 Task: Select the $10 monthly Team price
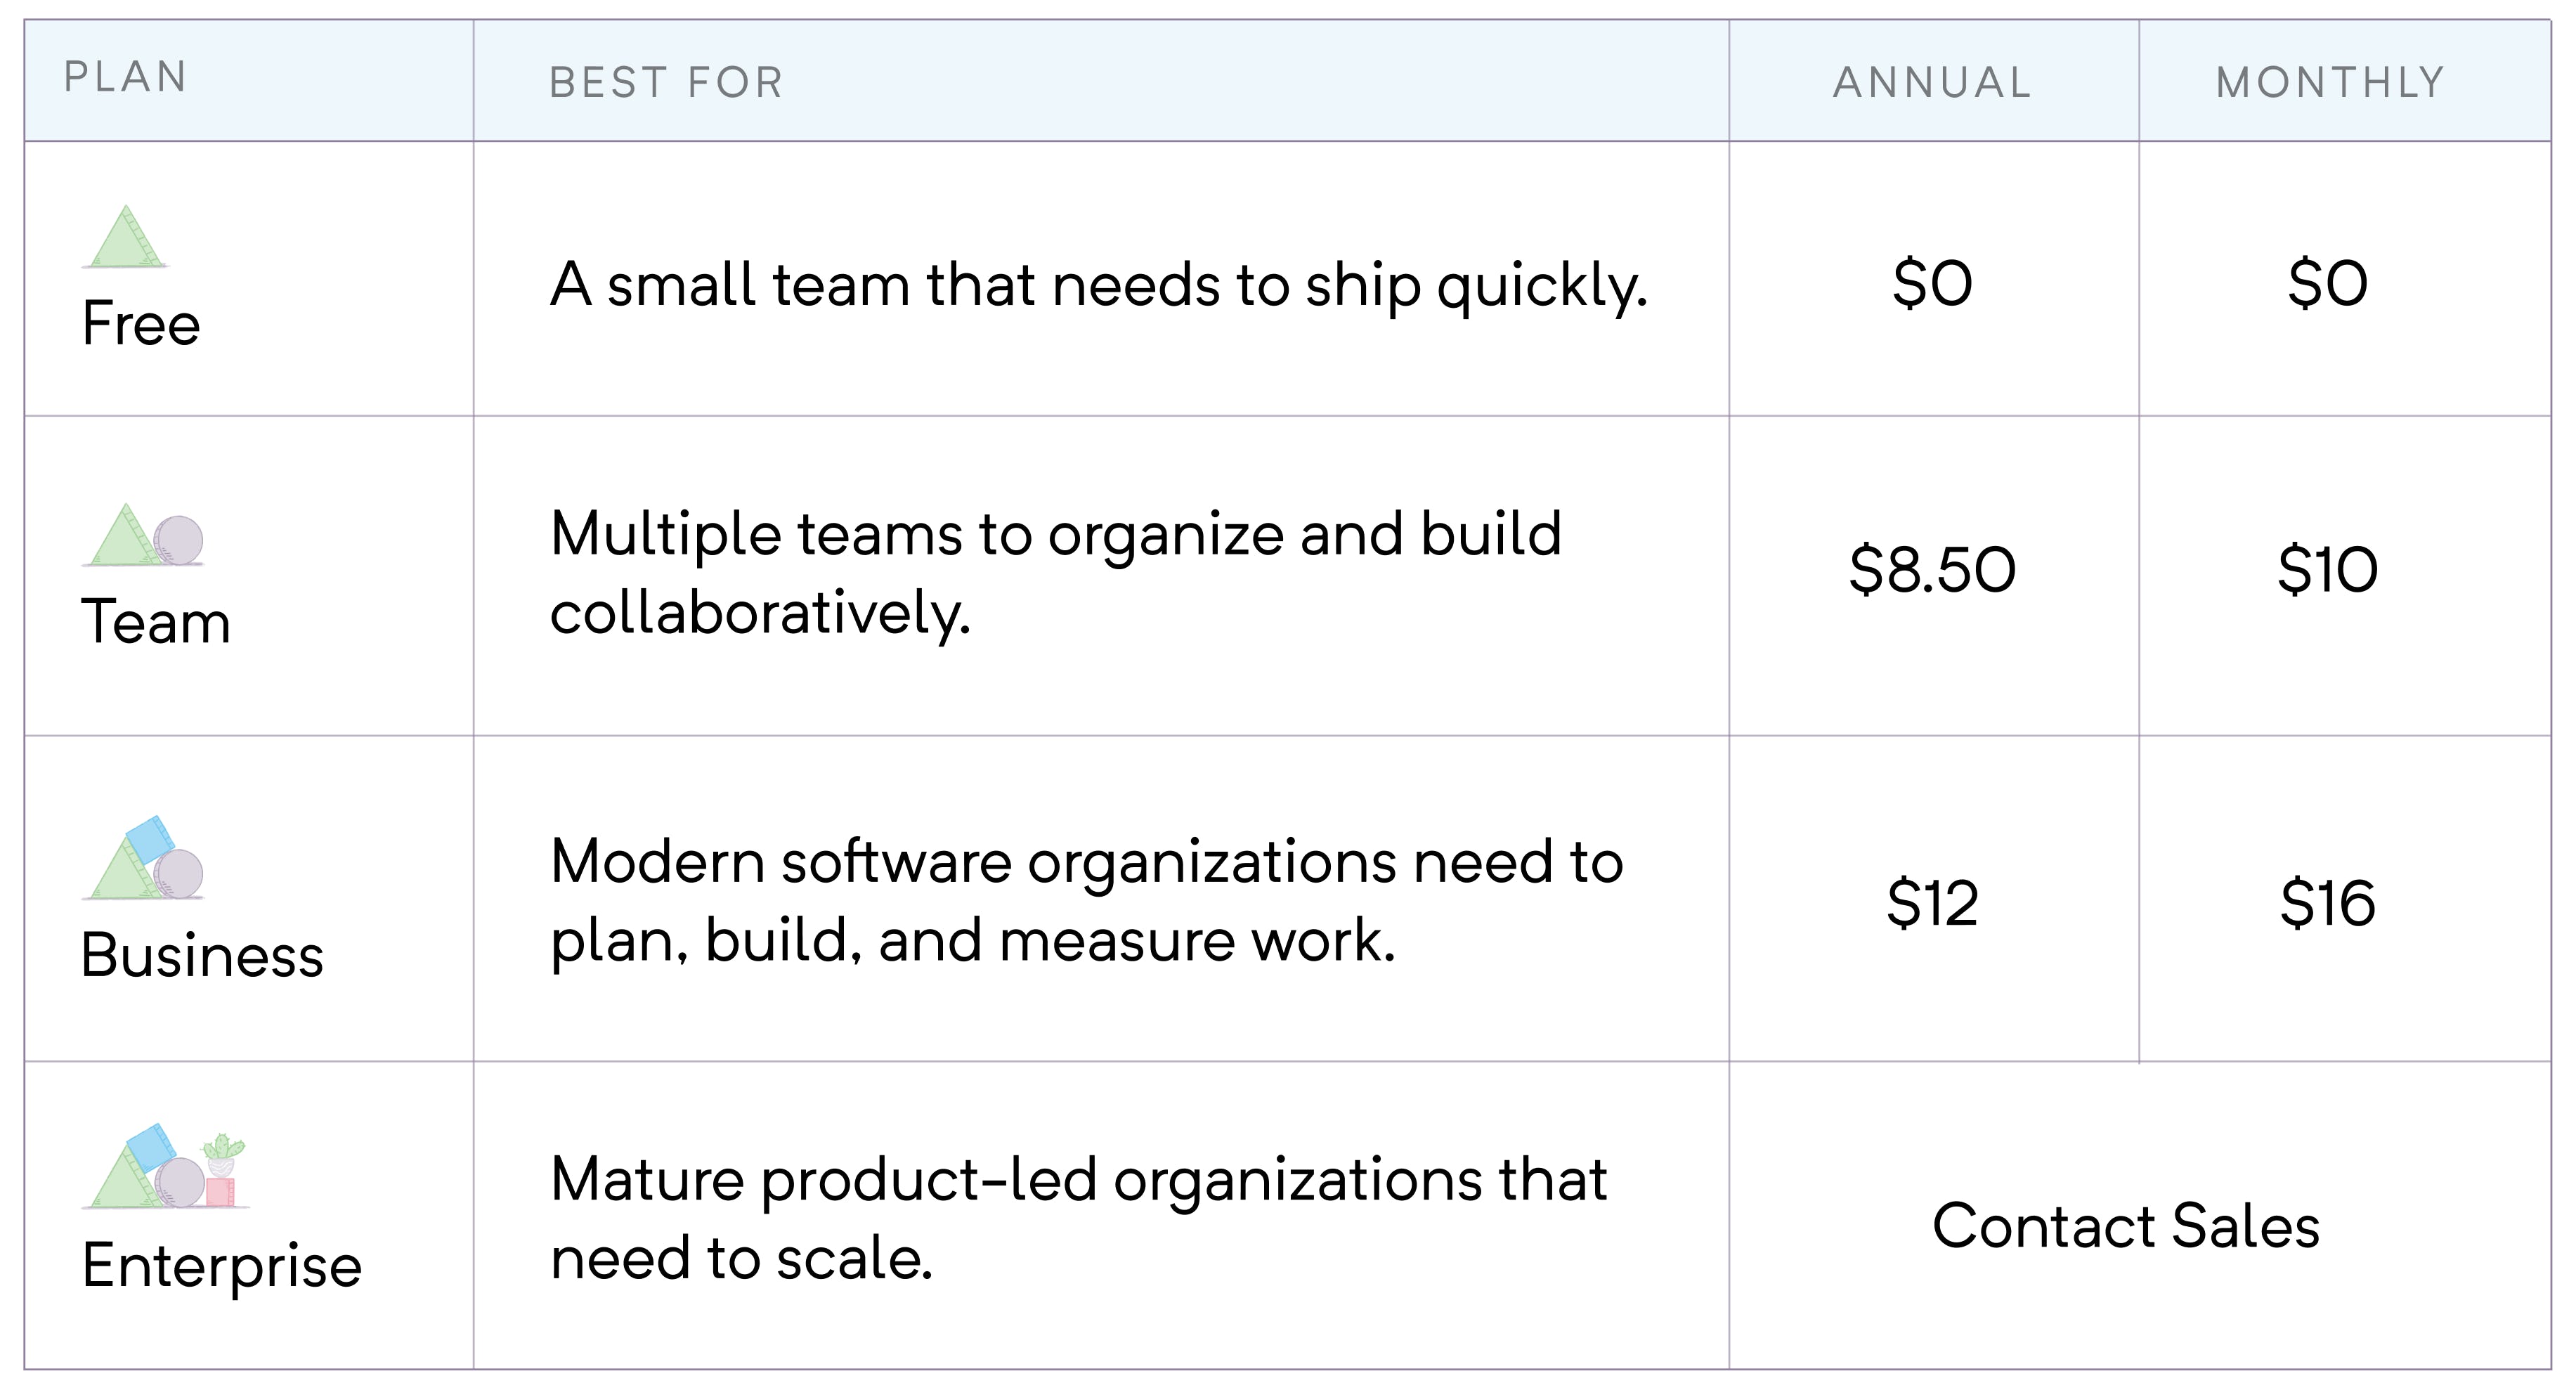pos(2328,570)
